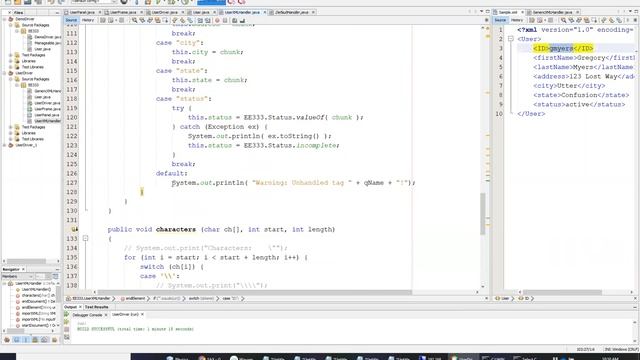This screenshot has width=640, height=360.
Task: Open the UserDriver.java editor tab
Action: coord(165,12)
